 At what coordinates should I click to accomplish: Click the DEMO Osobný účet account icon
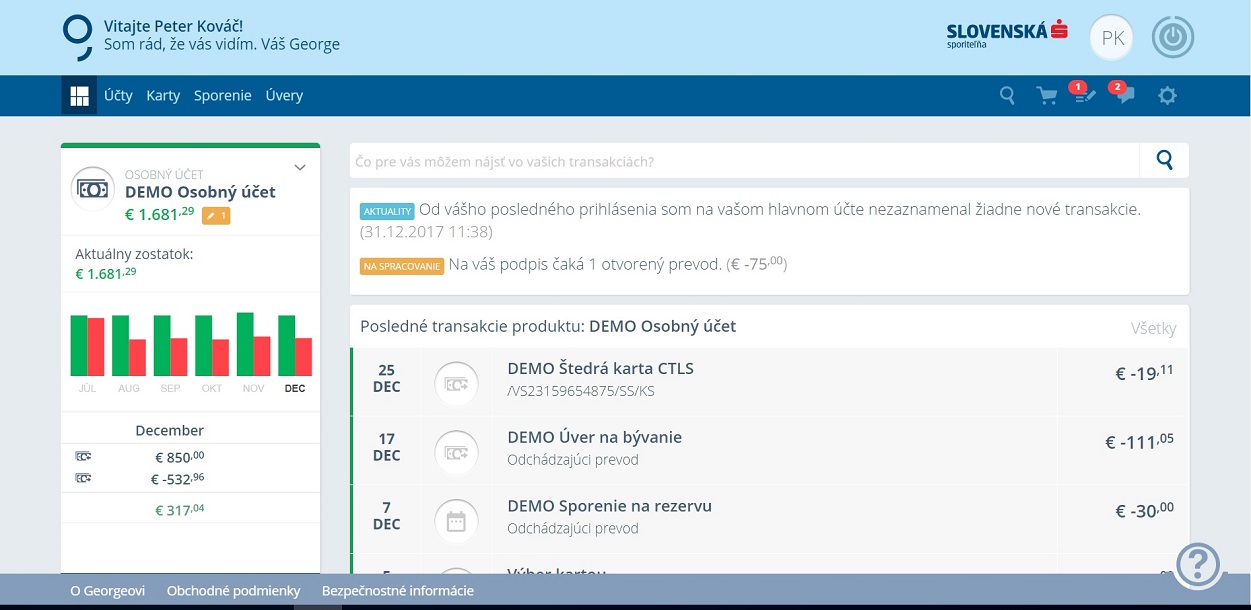(93, 189)
